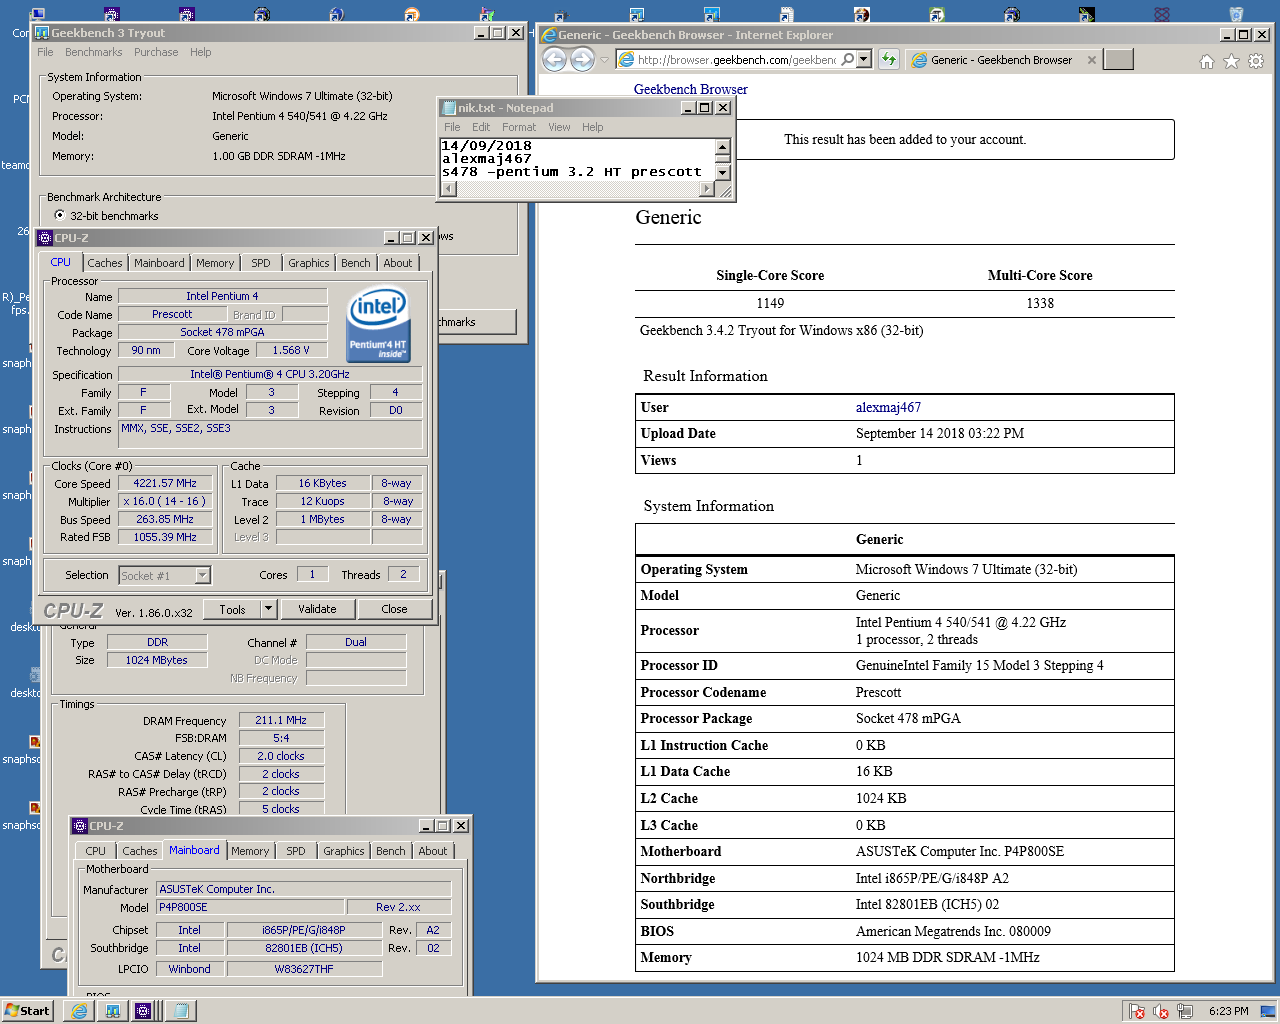Image resolution: width=1280 pixels, height=1024 pixels.
Task: Open IE favorites star
Action: (1231, 61)
